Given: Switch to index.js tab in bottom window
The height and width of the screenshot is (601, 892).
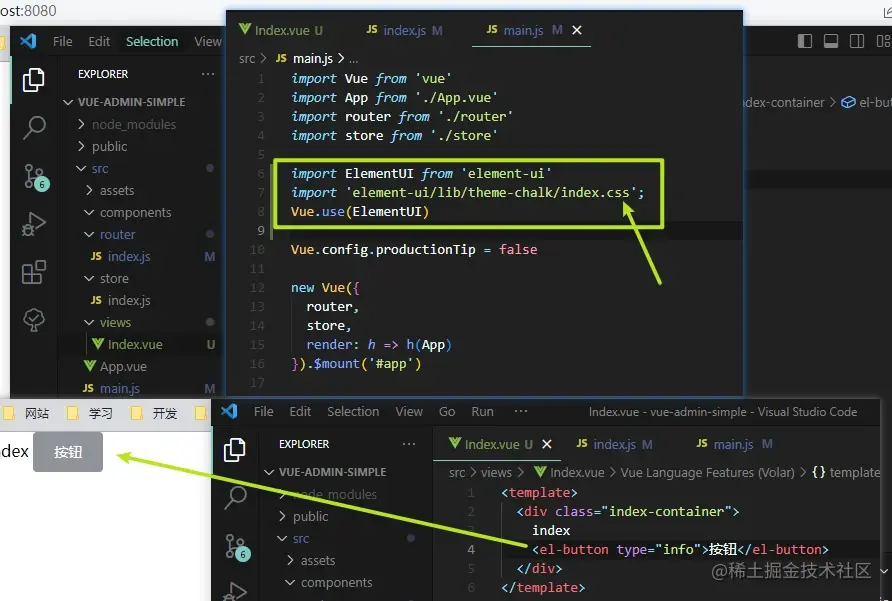Looking at the screenshot, I should pos(614,444).
